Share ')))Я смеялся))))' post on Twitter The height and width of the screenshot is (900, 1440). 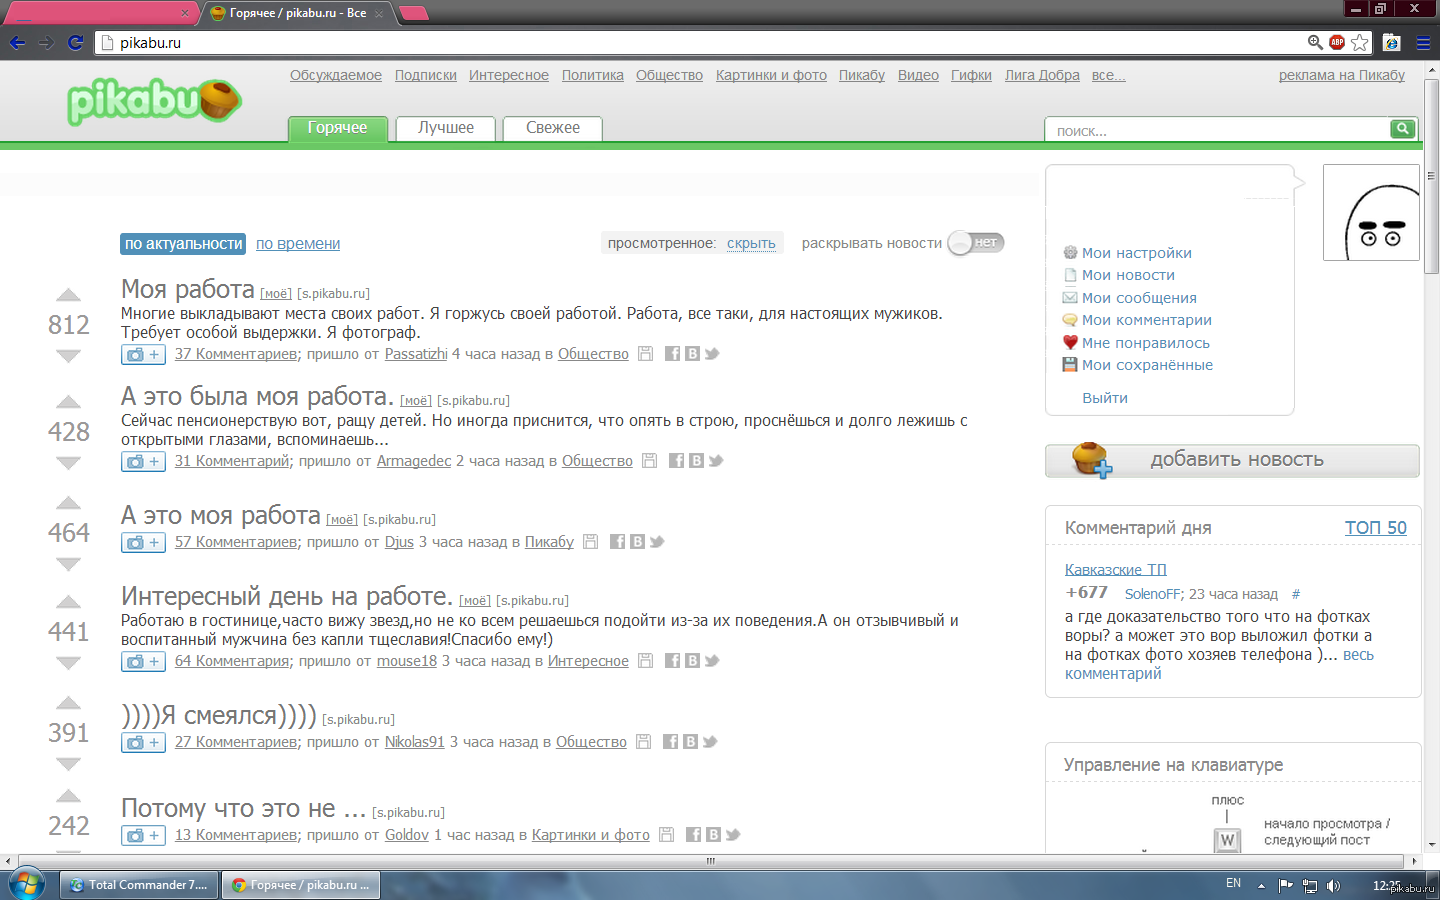[x=710, y=742]
